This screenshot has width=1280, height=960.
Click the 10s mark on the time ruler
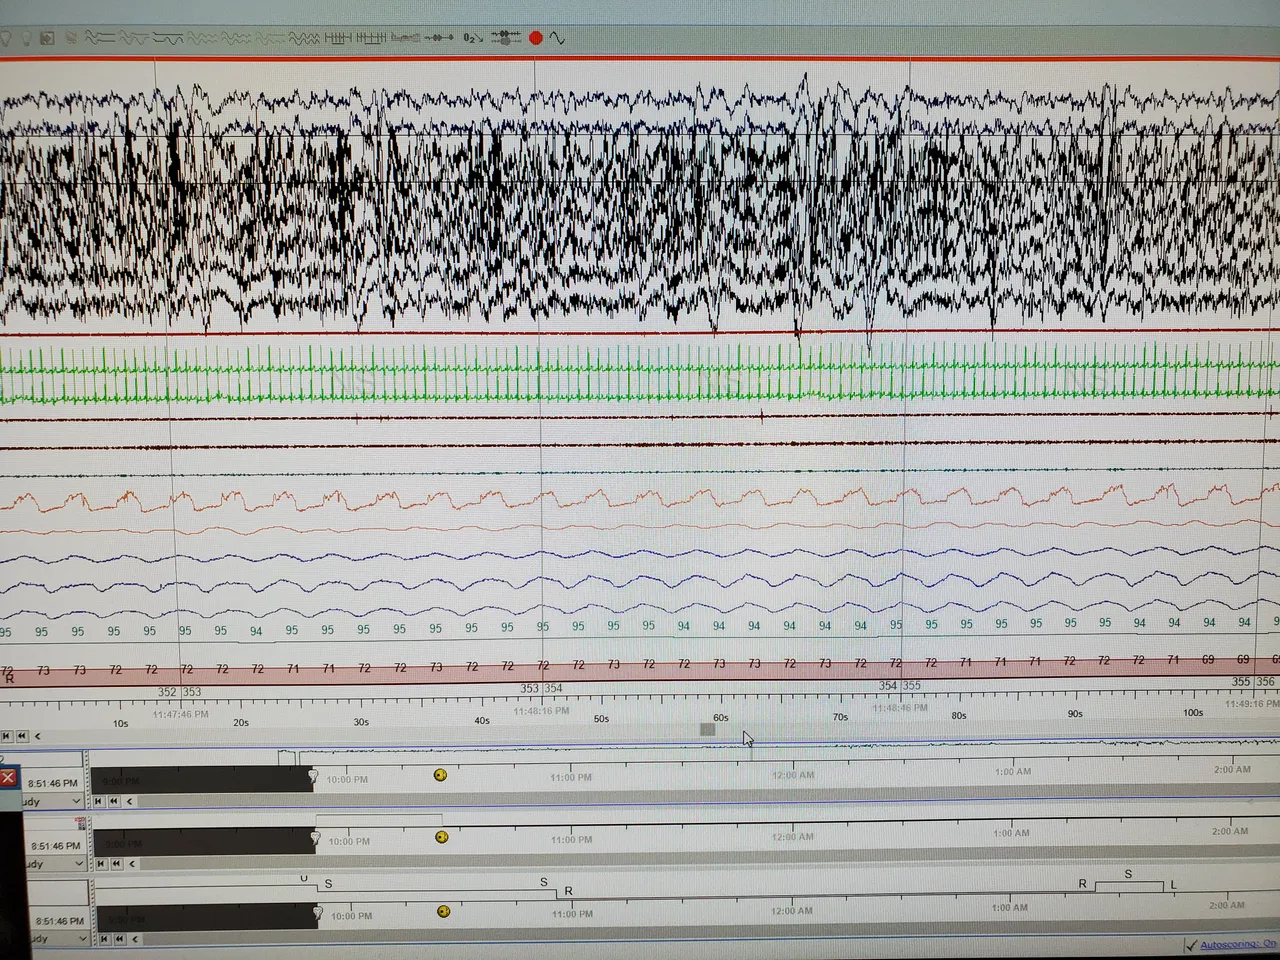[x=120, y=723]
